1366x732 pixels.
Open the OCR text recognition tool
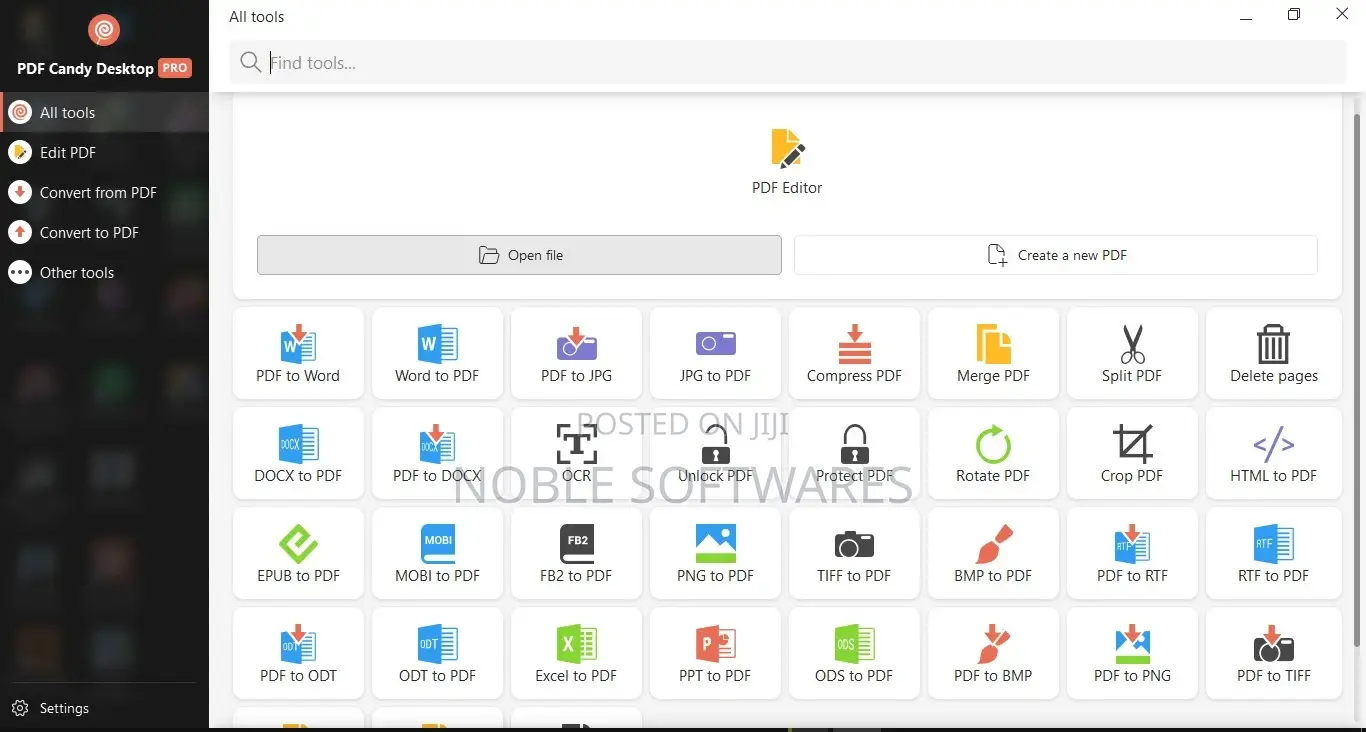click(x=576, y=453)
